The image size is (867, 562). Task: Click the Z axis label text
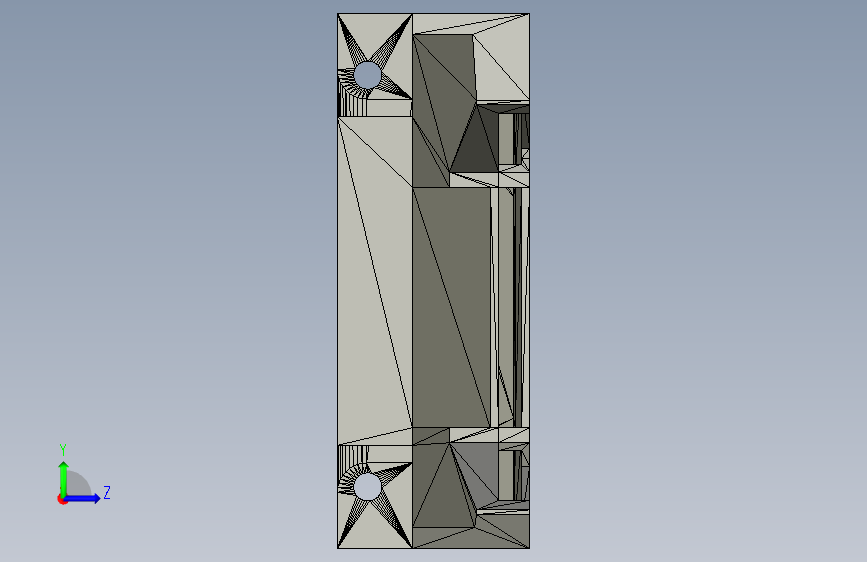pyautogui.click(x=107, y=492)
